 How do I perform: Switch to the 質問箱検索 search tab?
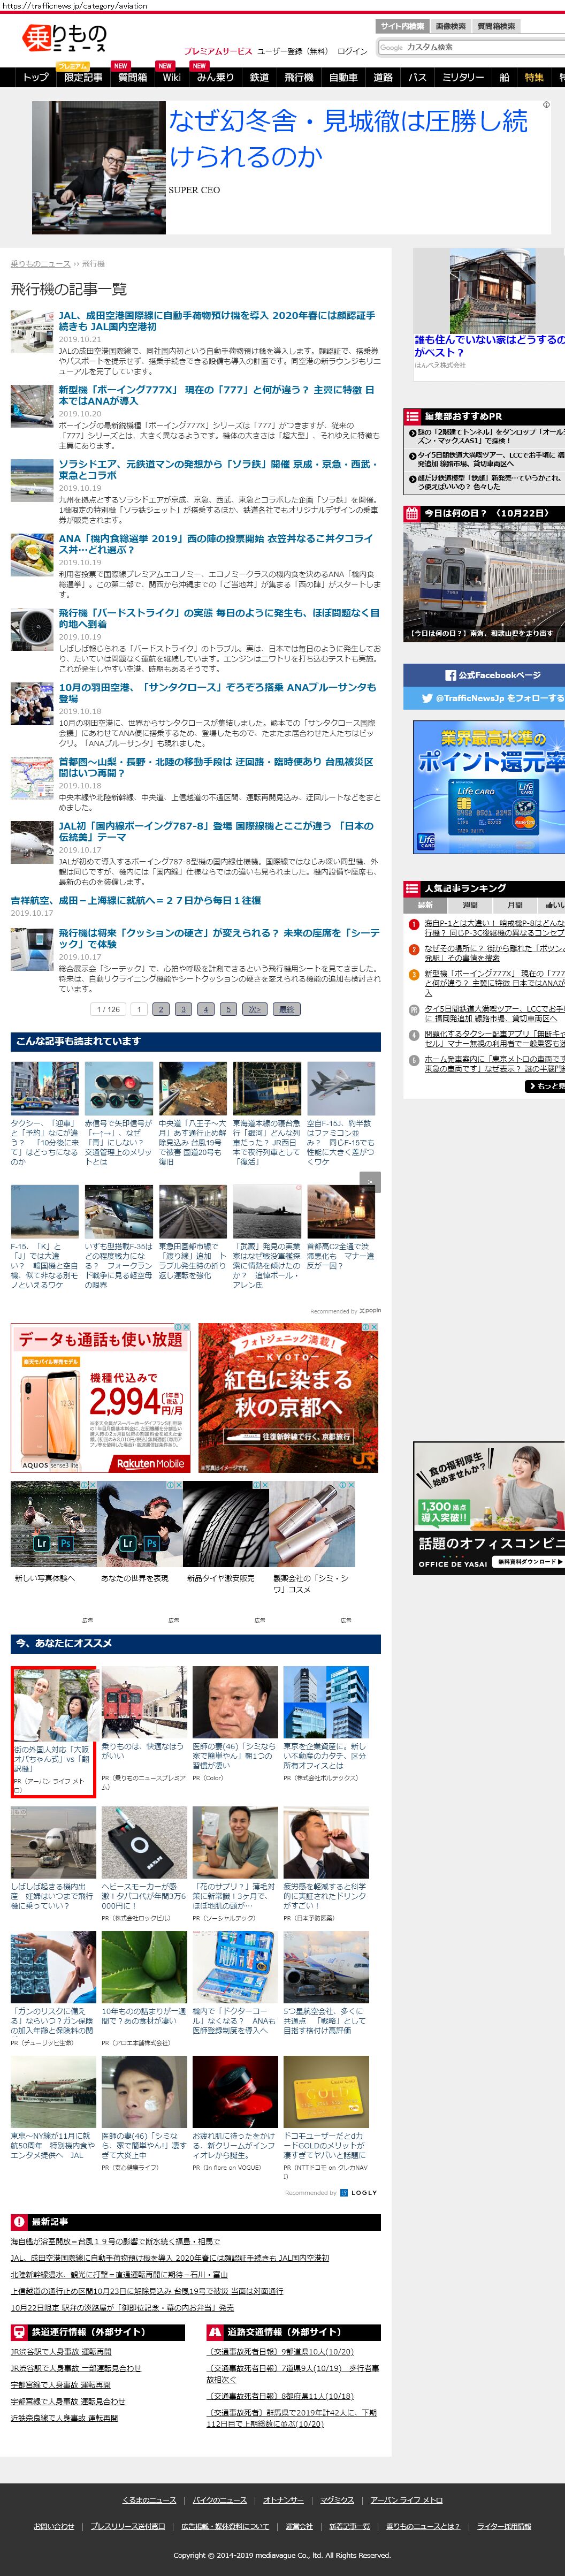[496, 26]
